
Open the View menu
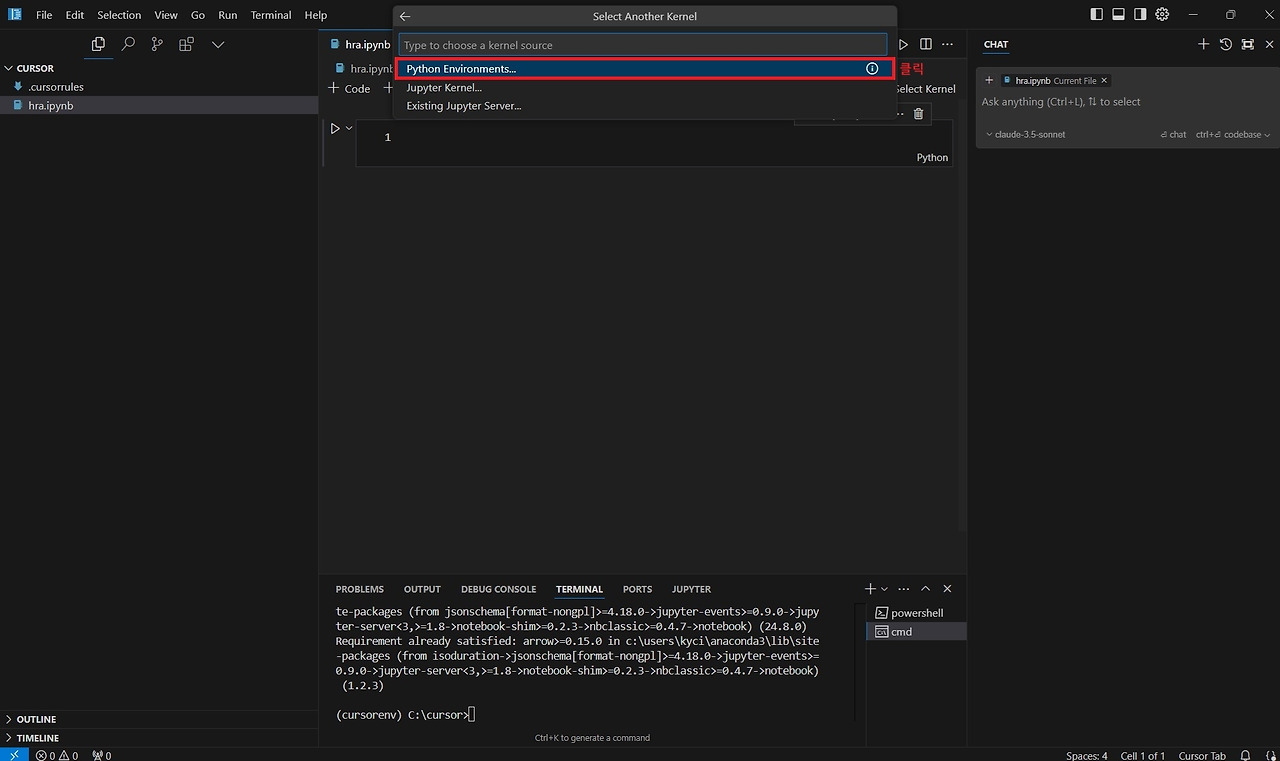click(x=166, y=15)
